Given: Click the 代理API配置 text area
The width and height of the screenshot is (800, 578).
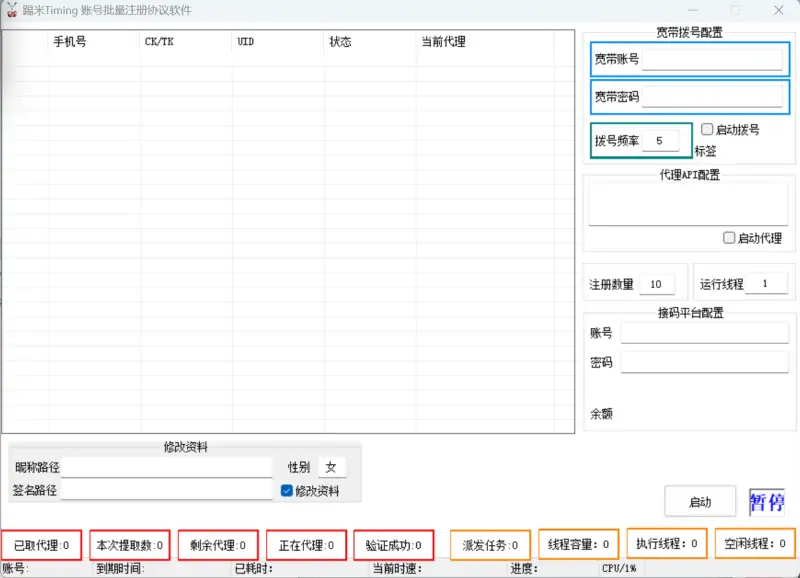Looking at the screenshot, I should [688, 203].
